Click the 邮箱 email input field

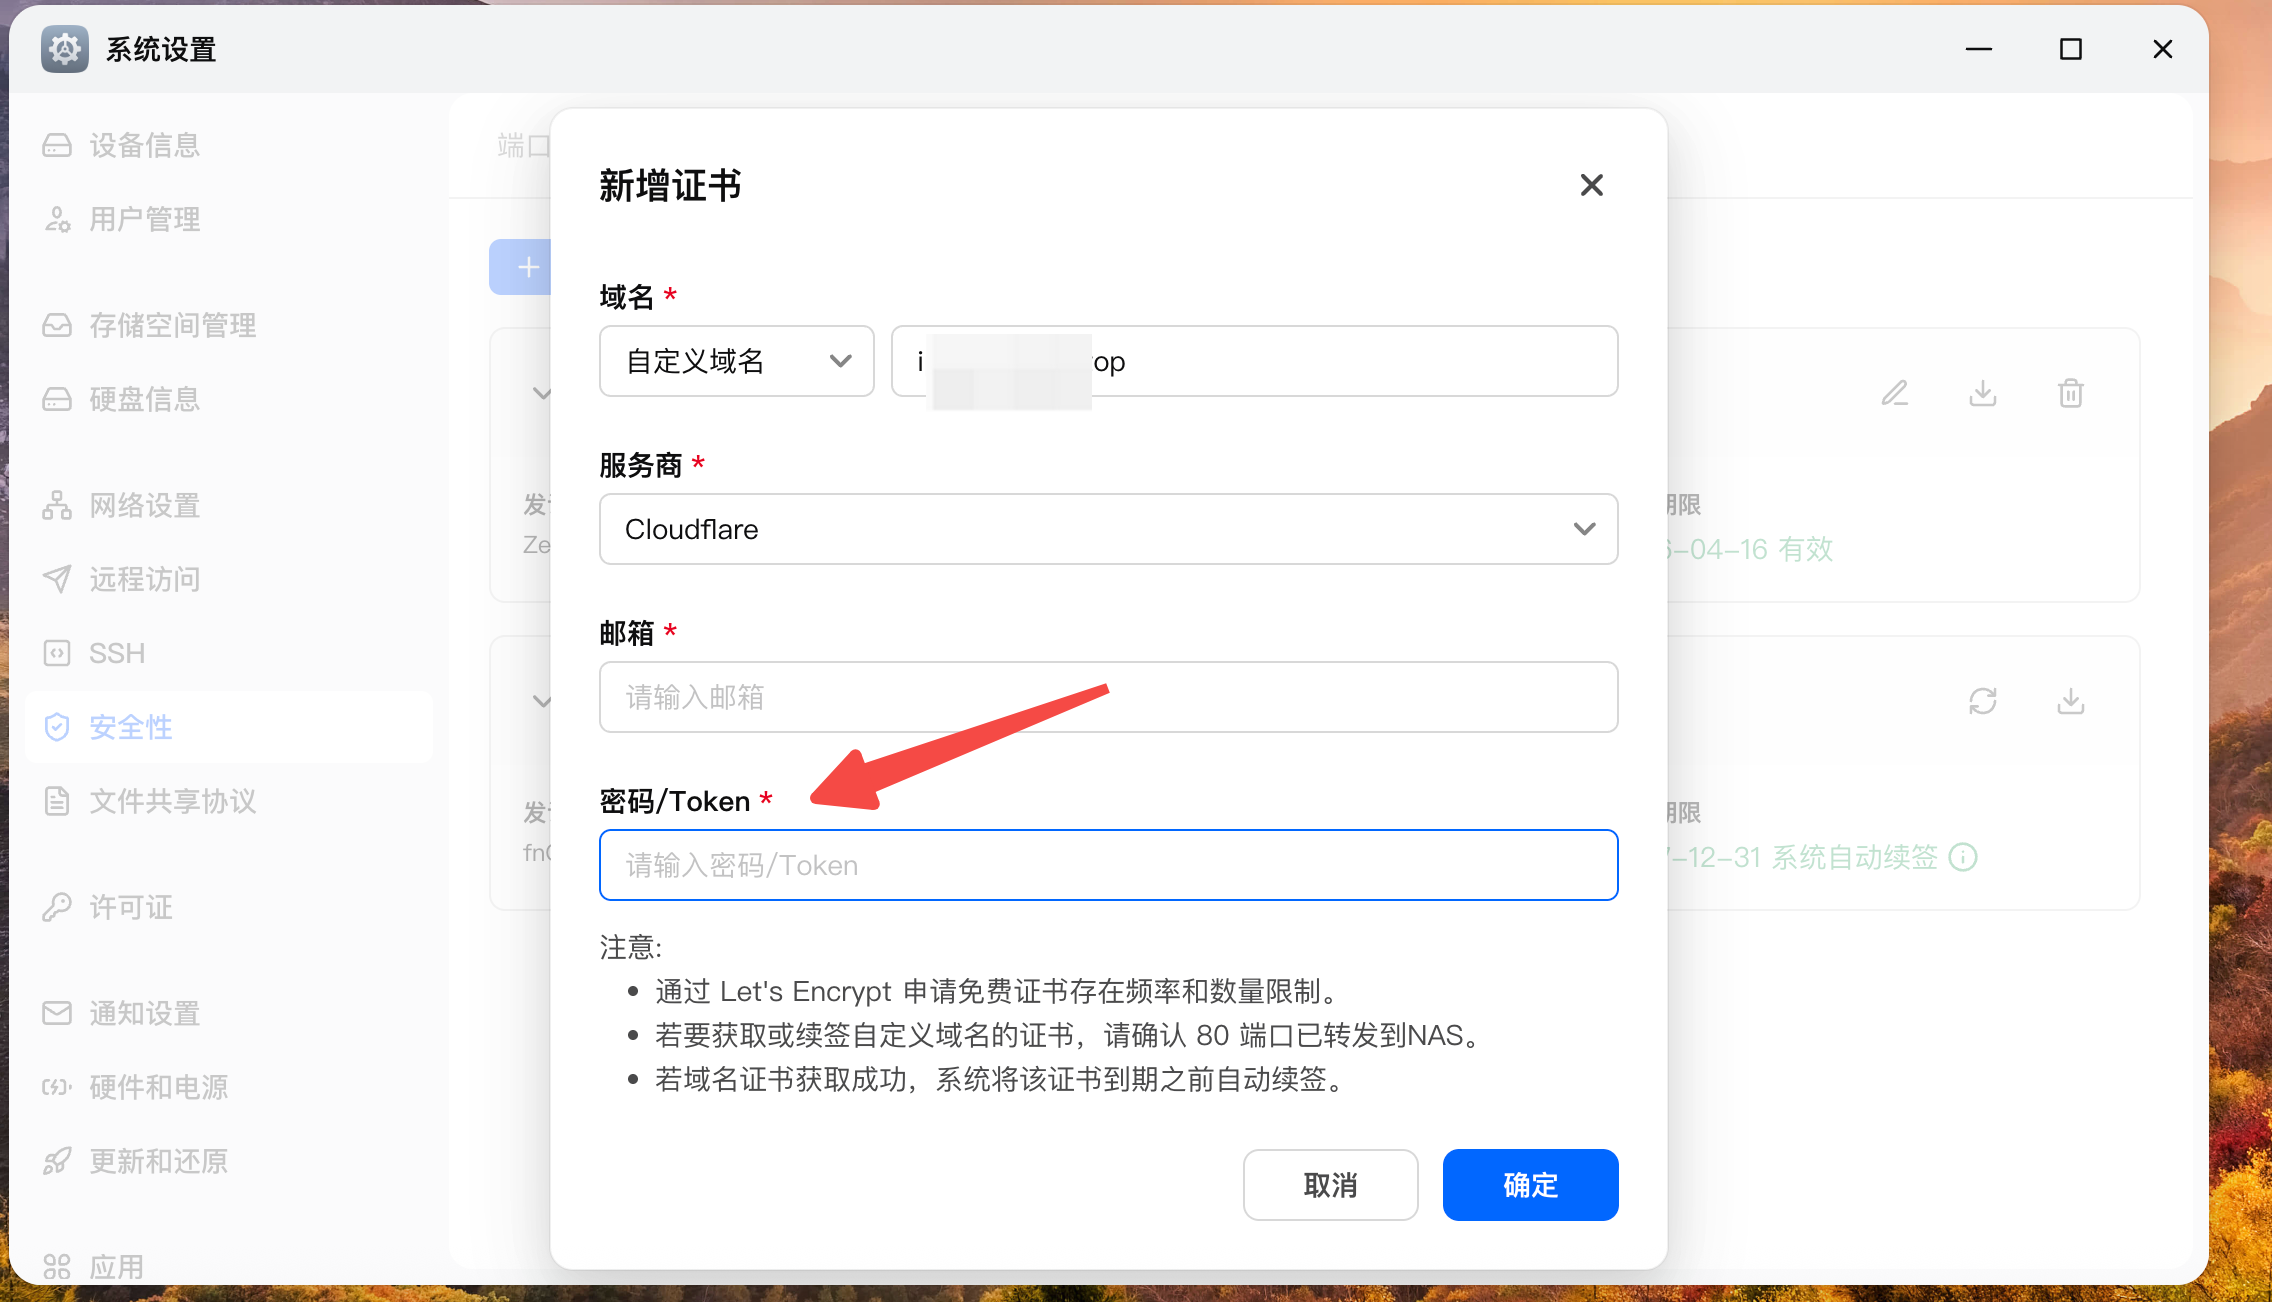[x=1108, y=697]
